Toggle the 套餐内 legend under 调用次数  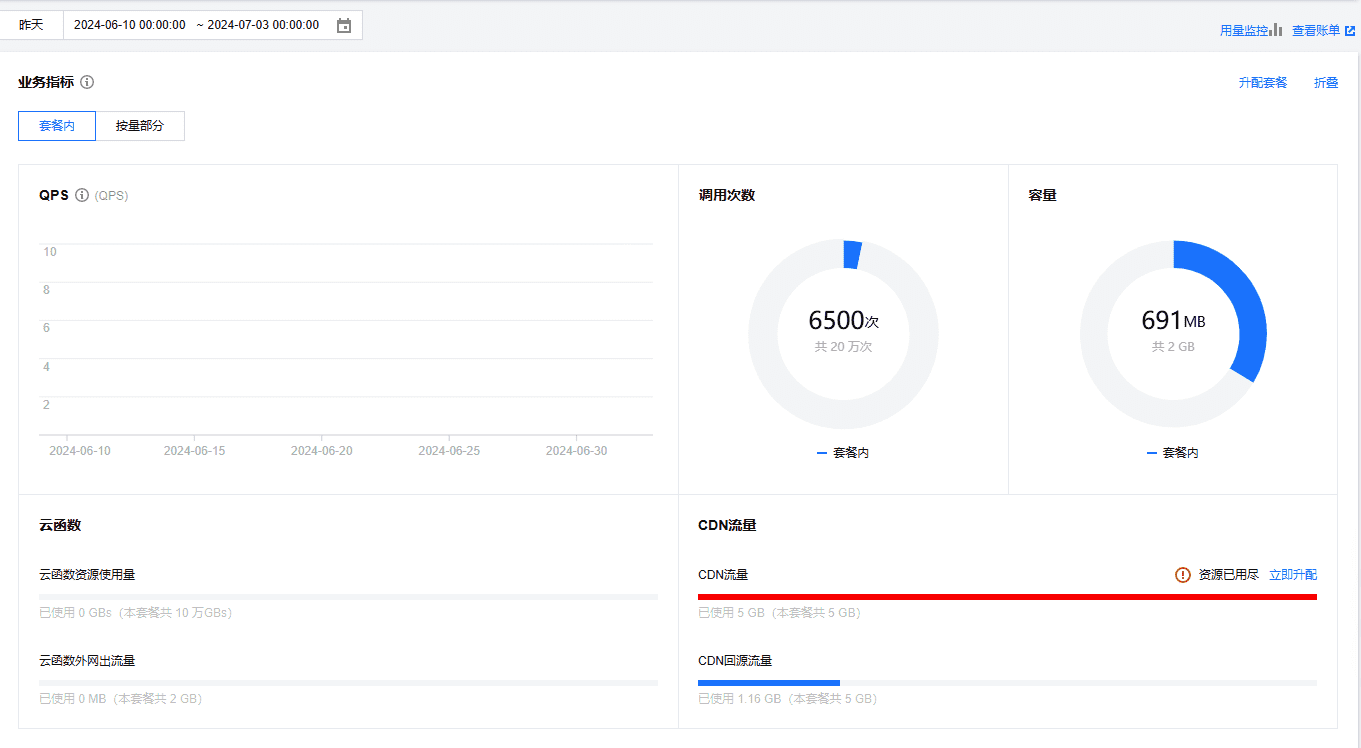tap(843, 453)
